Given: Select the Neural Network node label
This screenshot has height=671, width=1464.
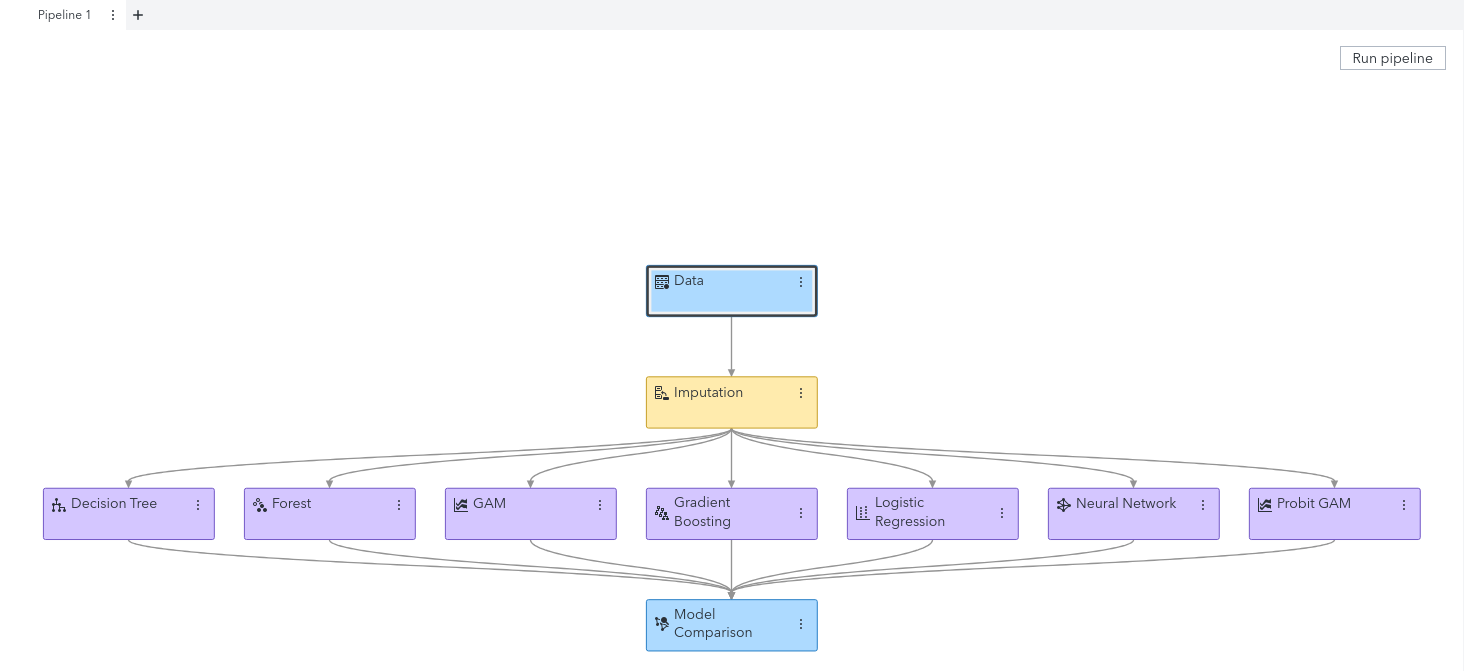Looking at the screenshot, I should pos(1126,504).
